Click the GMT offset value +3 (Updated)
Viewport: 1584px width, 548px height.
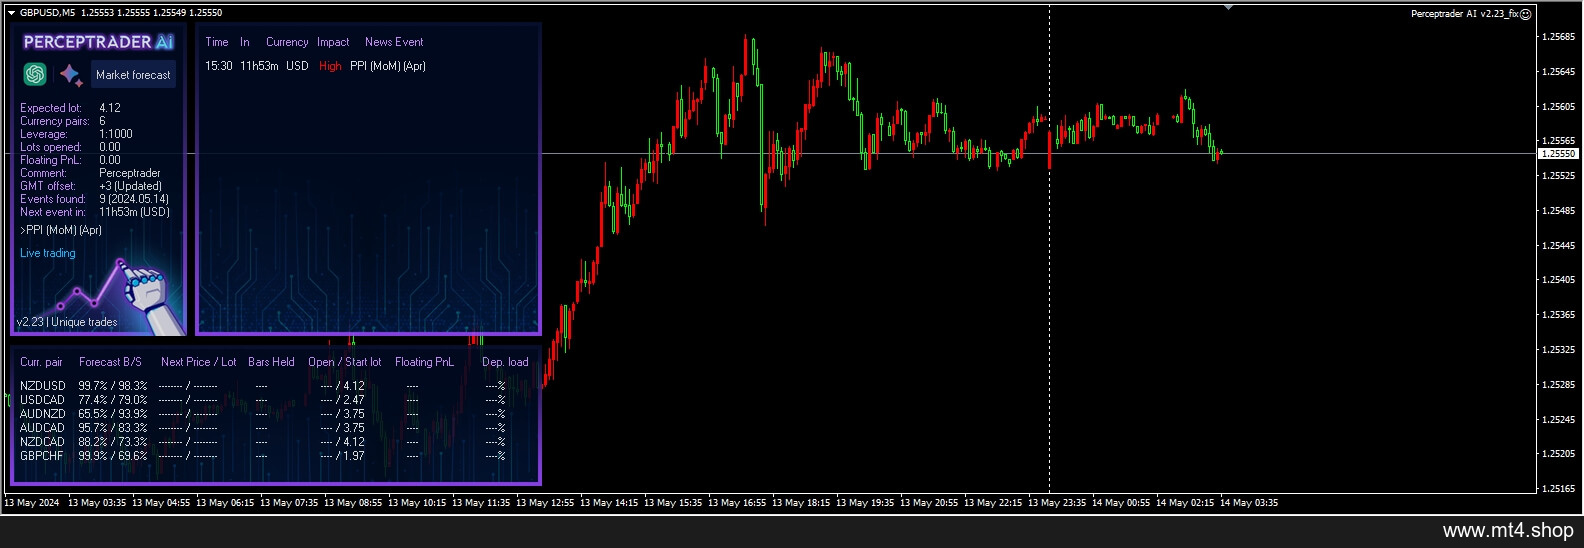click(x=130, y=186)
